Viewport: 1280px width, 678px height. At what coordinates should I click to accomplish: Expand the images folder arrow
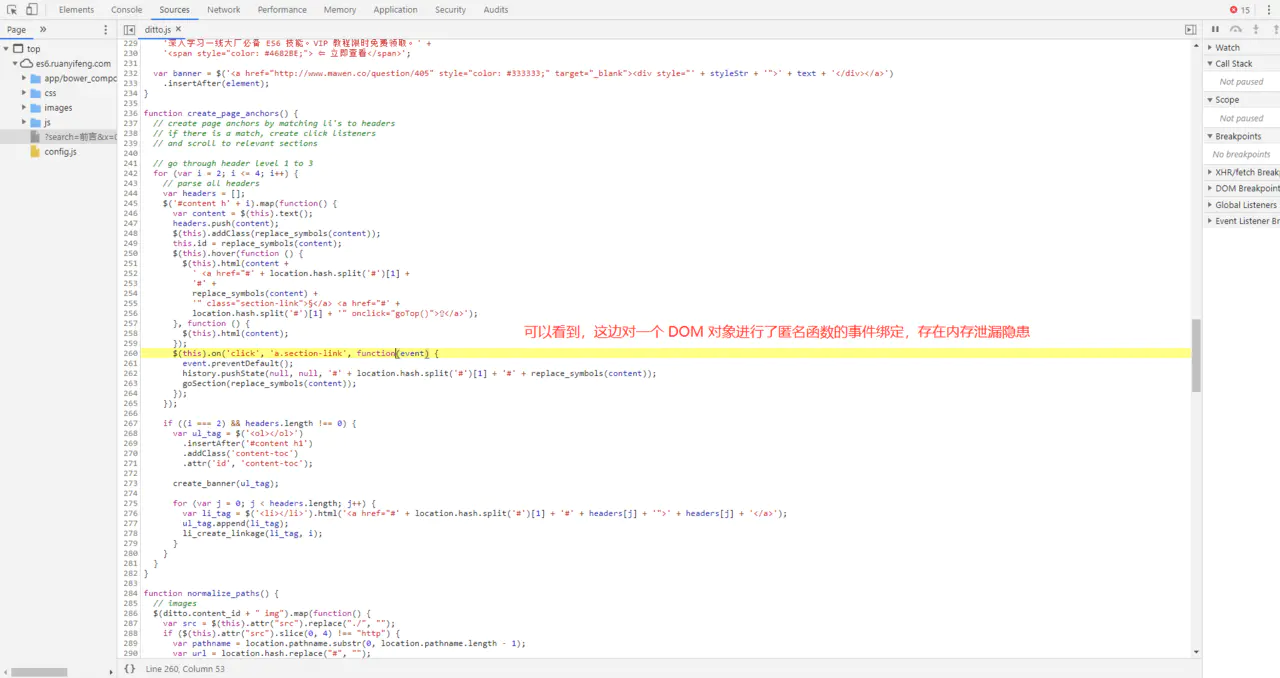click(x=25, y=108)
